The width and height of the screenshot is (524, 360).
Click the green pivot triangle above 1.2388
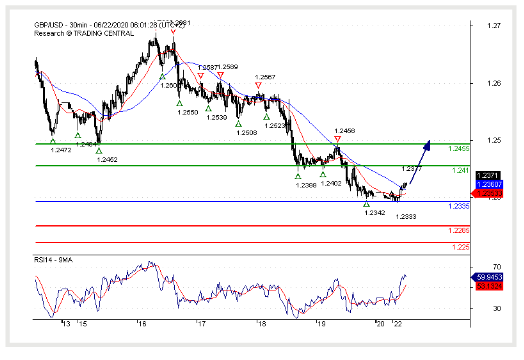(x=298, y=176)
